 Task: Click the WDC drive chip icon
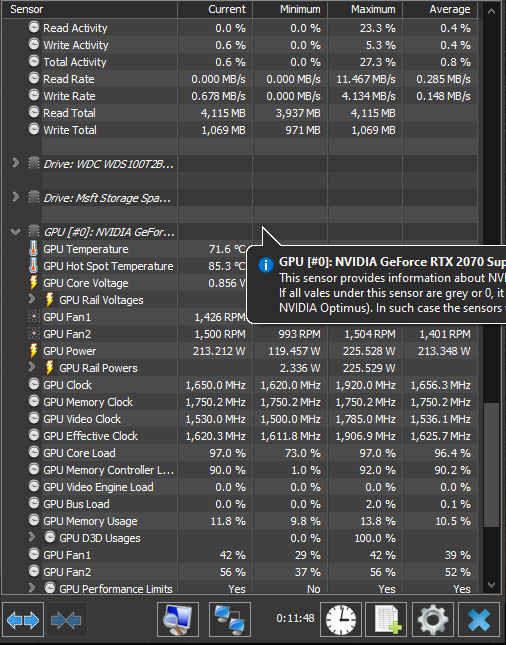coord(34,163)
